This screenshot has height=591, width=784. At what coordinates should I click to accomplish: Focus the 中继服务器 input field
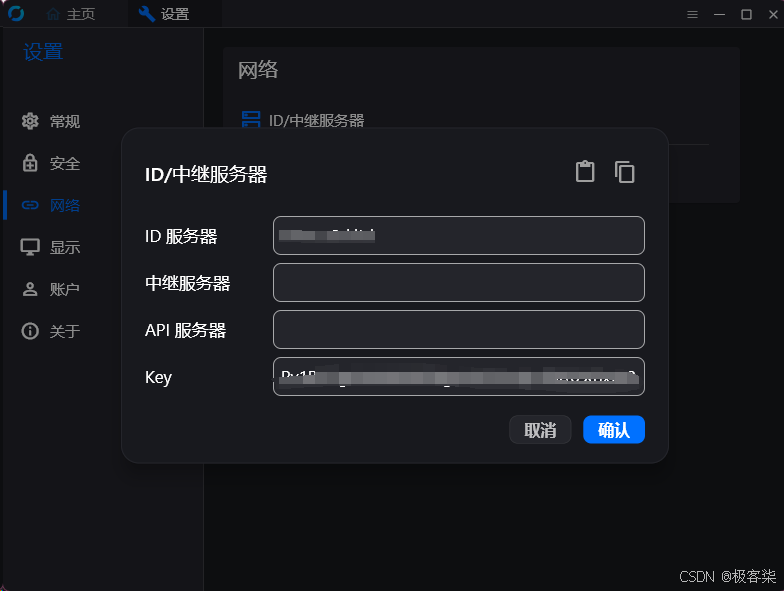458,282
